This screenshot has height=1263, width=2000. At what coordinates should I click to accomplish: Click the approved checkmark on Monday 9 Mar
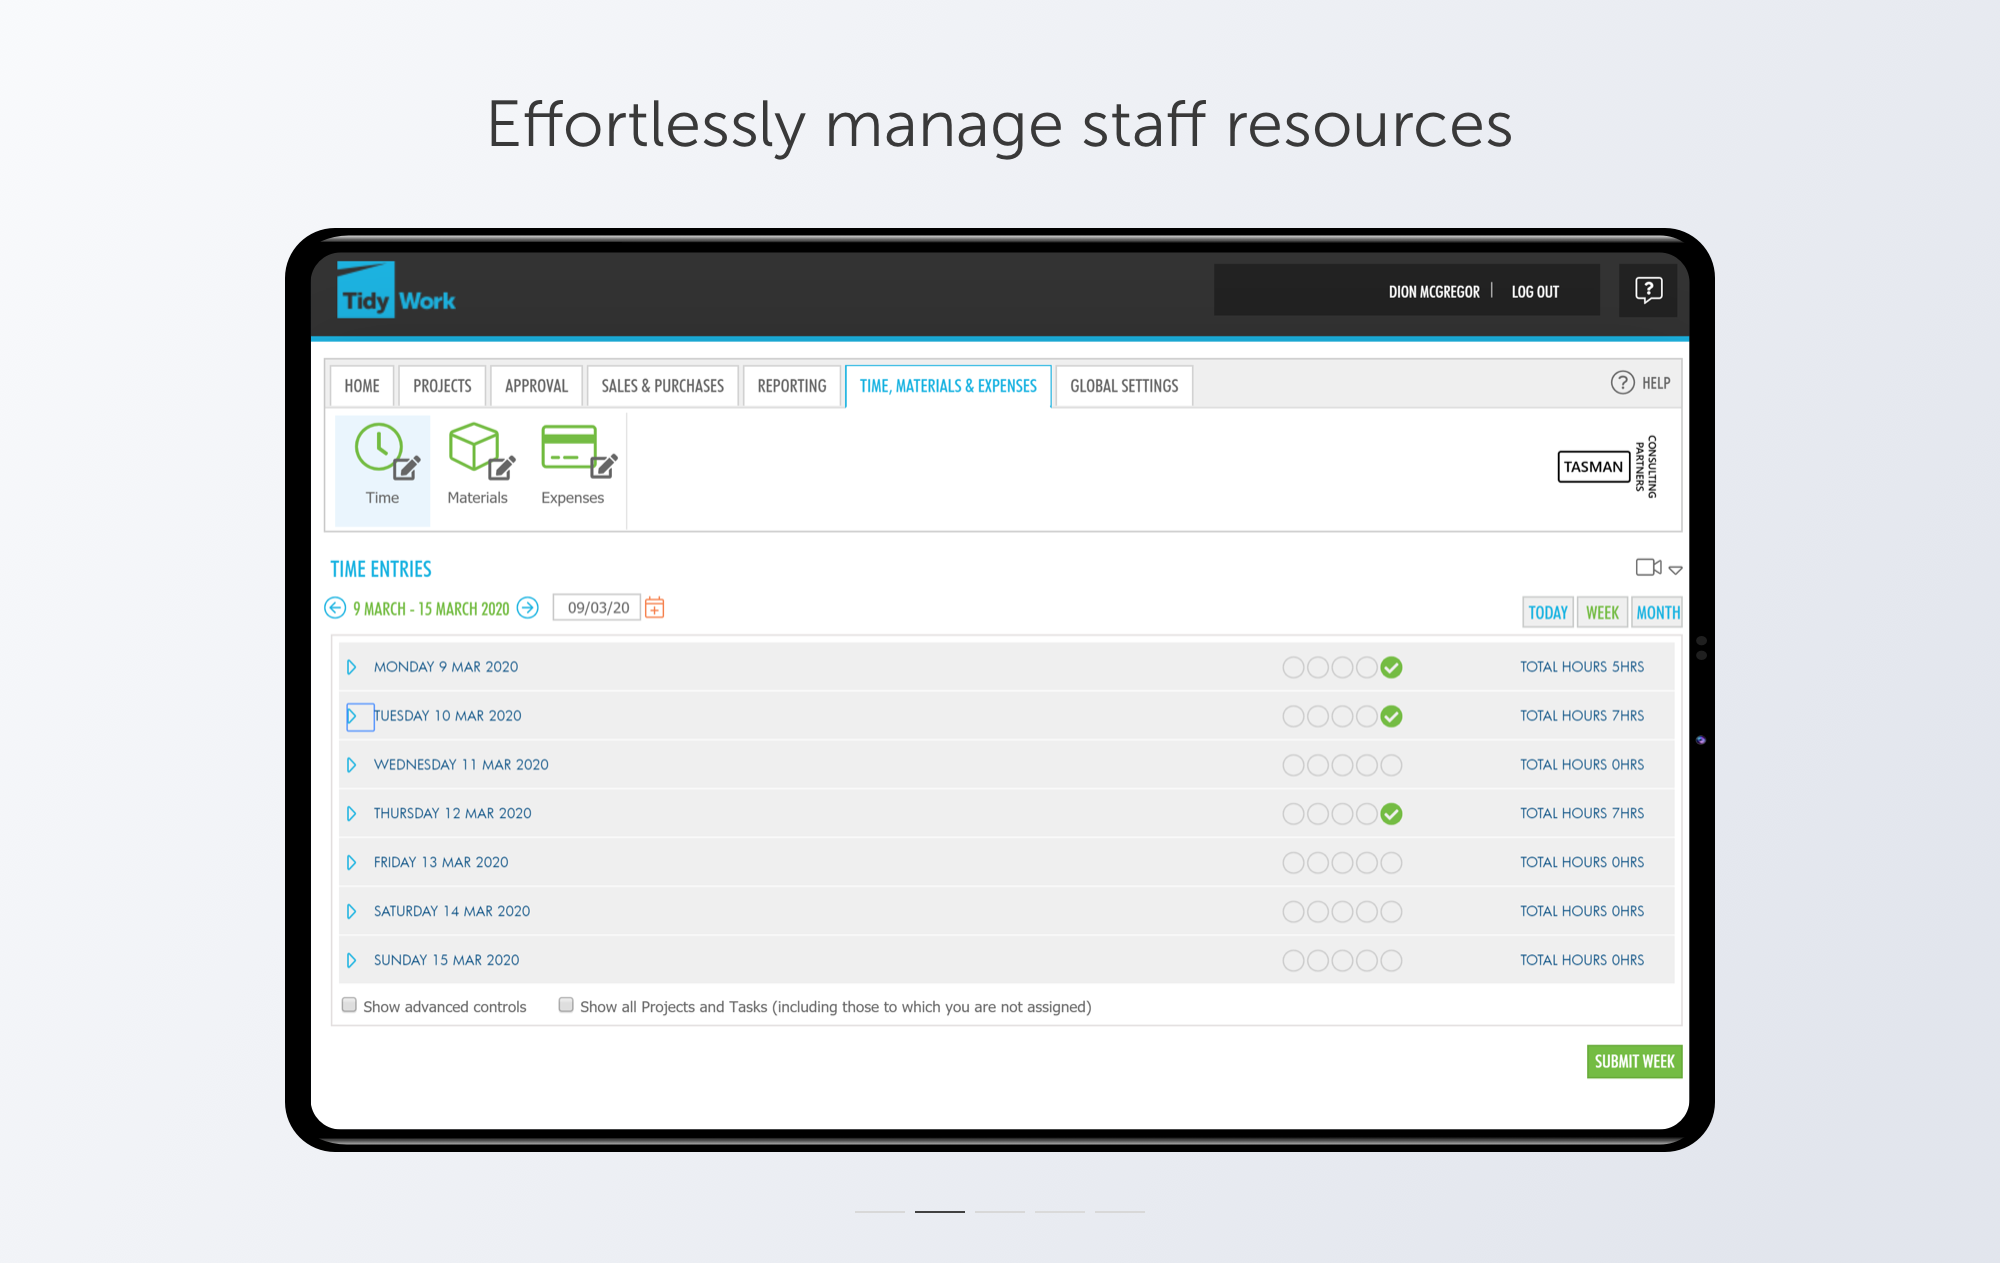click(x=1391, y=666)
